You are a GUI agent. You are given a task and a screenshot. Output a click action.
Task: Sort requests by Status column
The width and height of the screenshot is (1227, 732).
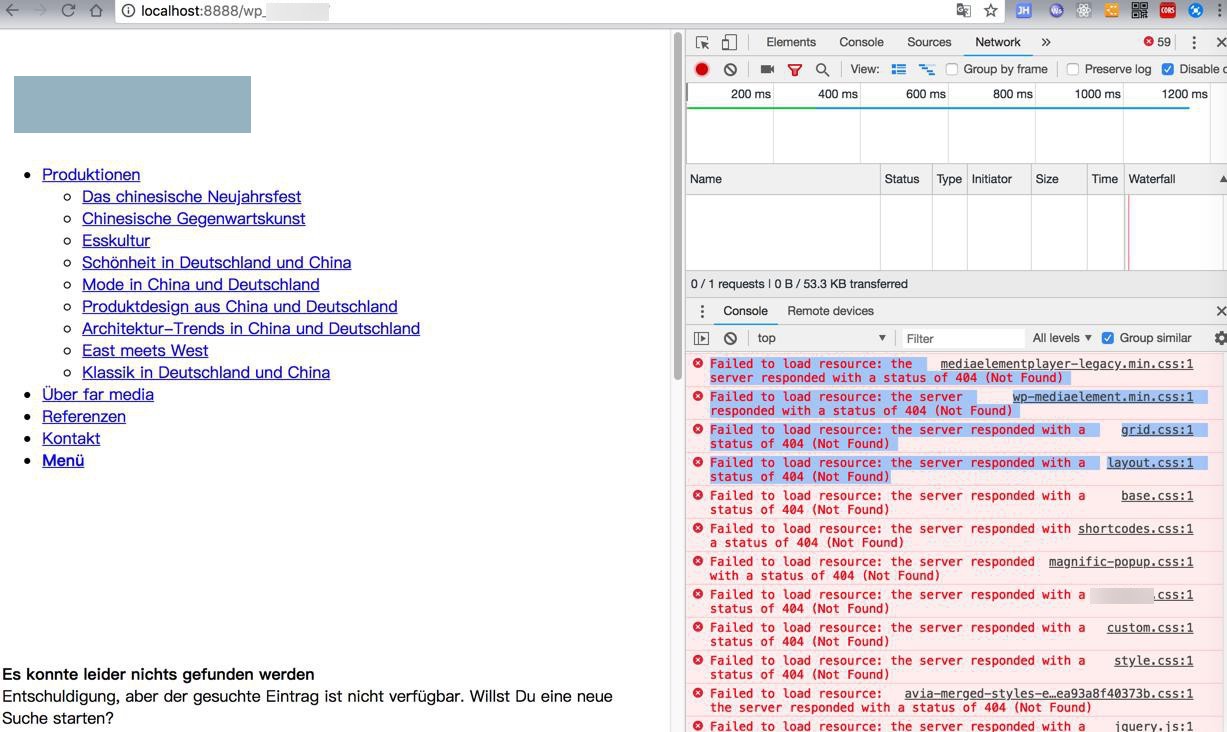coord(906,179)
